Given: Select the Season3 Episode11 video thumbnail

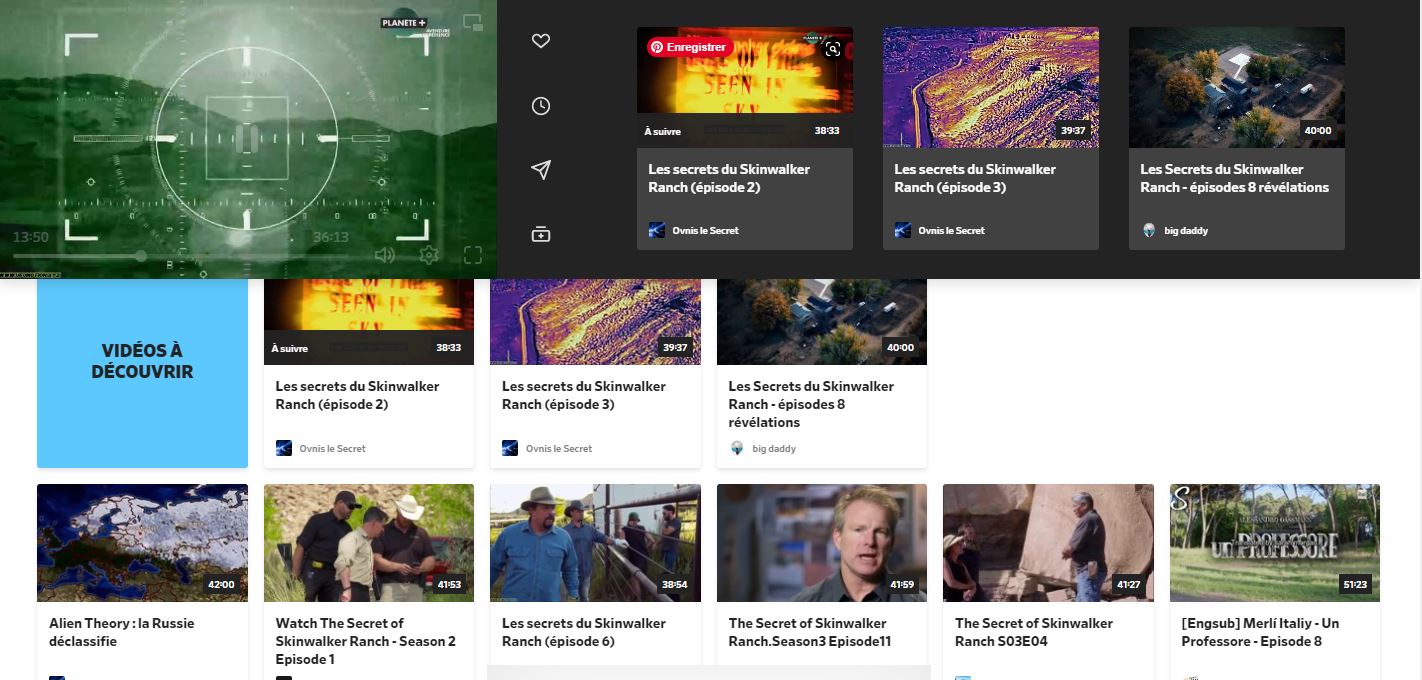Looking at the screenshot, I should point(821,542).
